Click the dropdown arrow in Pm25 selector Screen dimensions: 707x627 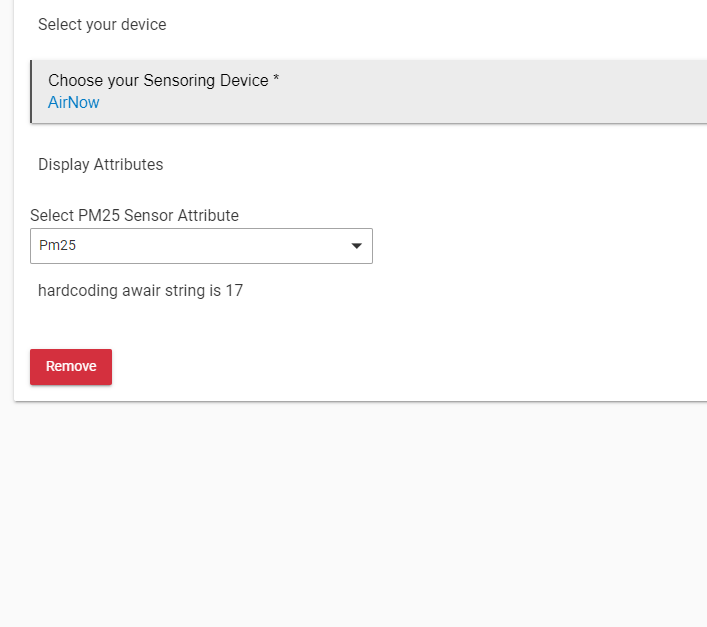tap(356, 246)
